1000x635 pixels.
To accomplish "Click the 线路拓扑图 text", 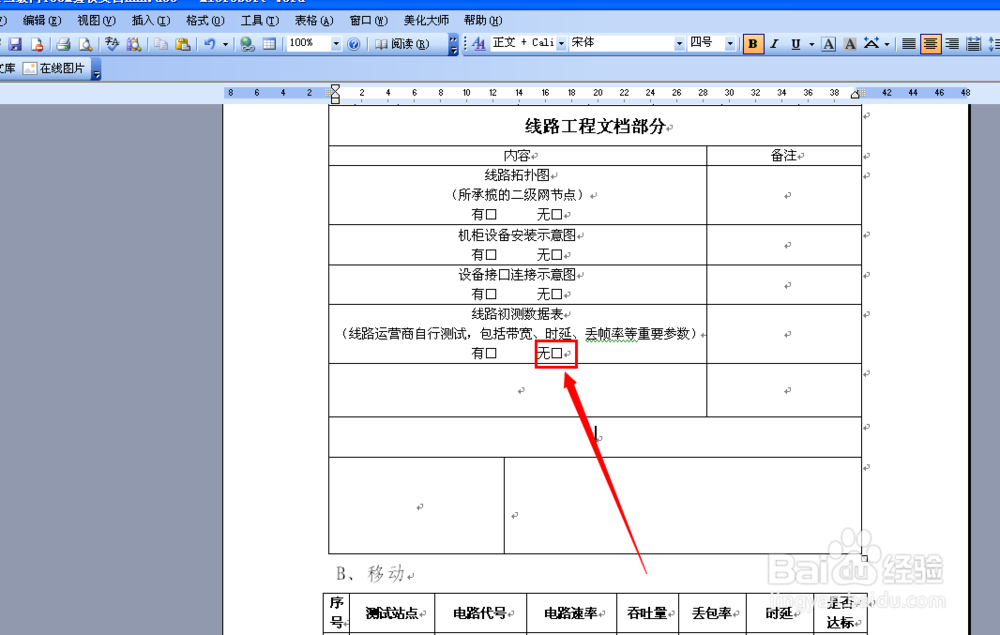I will [x=517, y=175].
